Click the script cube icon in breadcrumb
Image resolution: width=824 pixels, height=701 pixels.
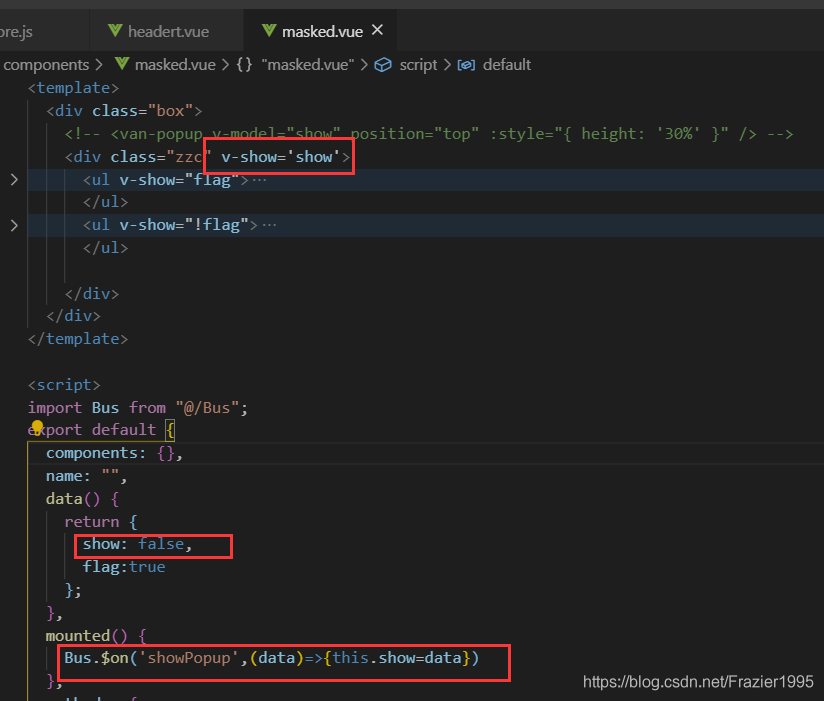coord(383,65)
